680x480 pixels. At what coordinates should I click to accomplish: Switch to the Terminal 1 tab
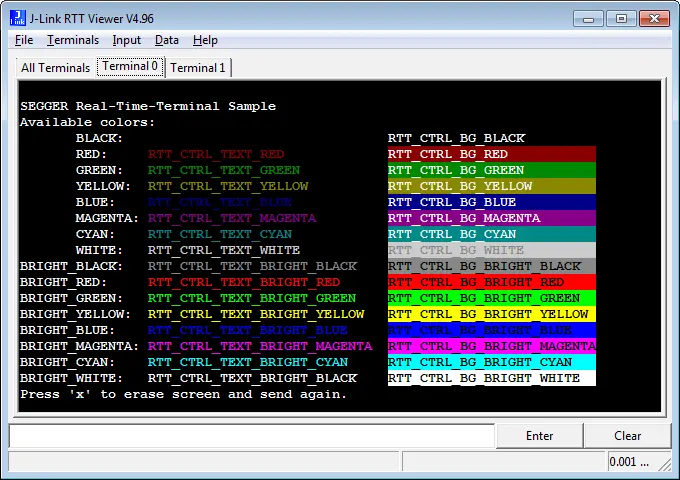[x=198, y=68]
